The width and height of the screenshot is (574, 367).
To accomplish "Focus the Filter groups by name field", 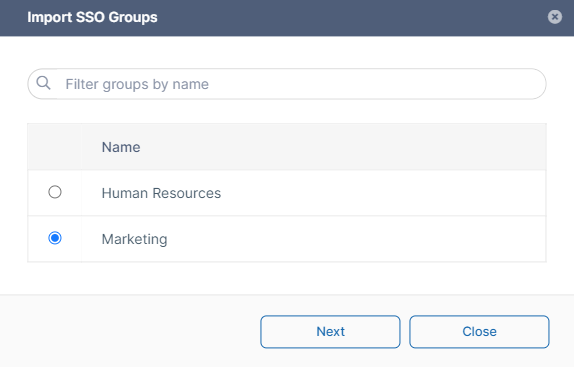I will (287, 84).
